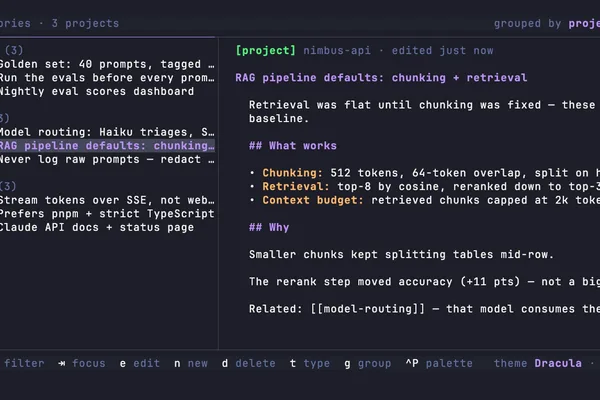Viewport: 600px width, 400px height.
Task: Select 'Stream tokens over SSE, not web…' entry
Action: (x=107, y=200)
